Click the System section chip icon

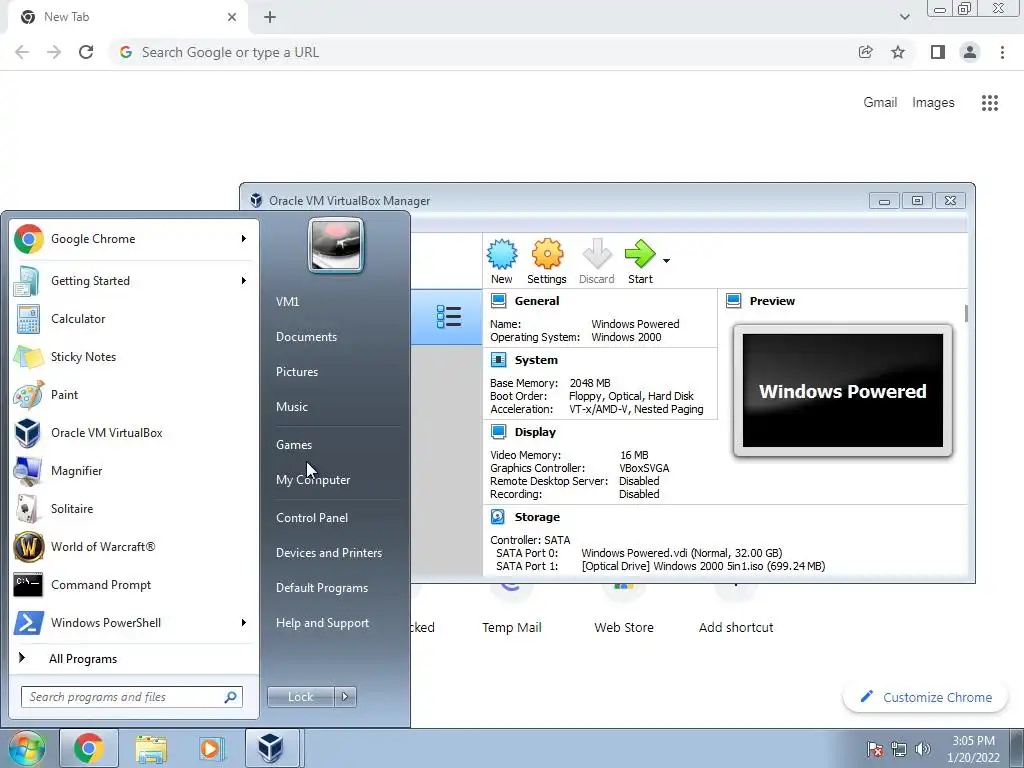click(498, 360)
